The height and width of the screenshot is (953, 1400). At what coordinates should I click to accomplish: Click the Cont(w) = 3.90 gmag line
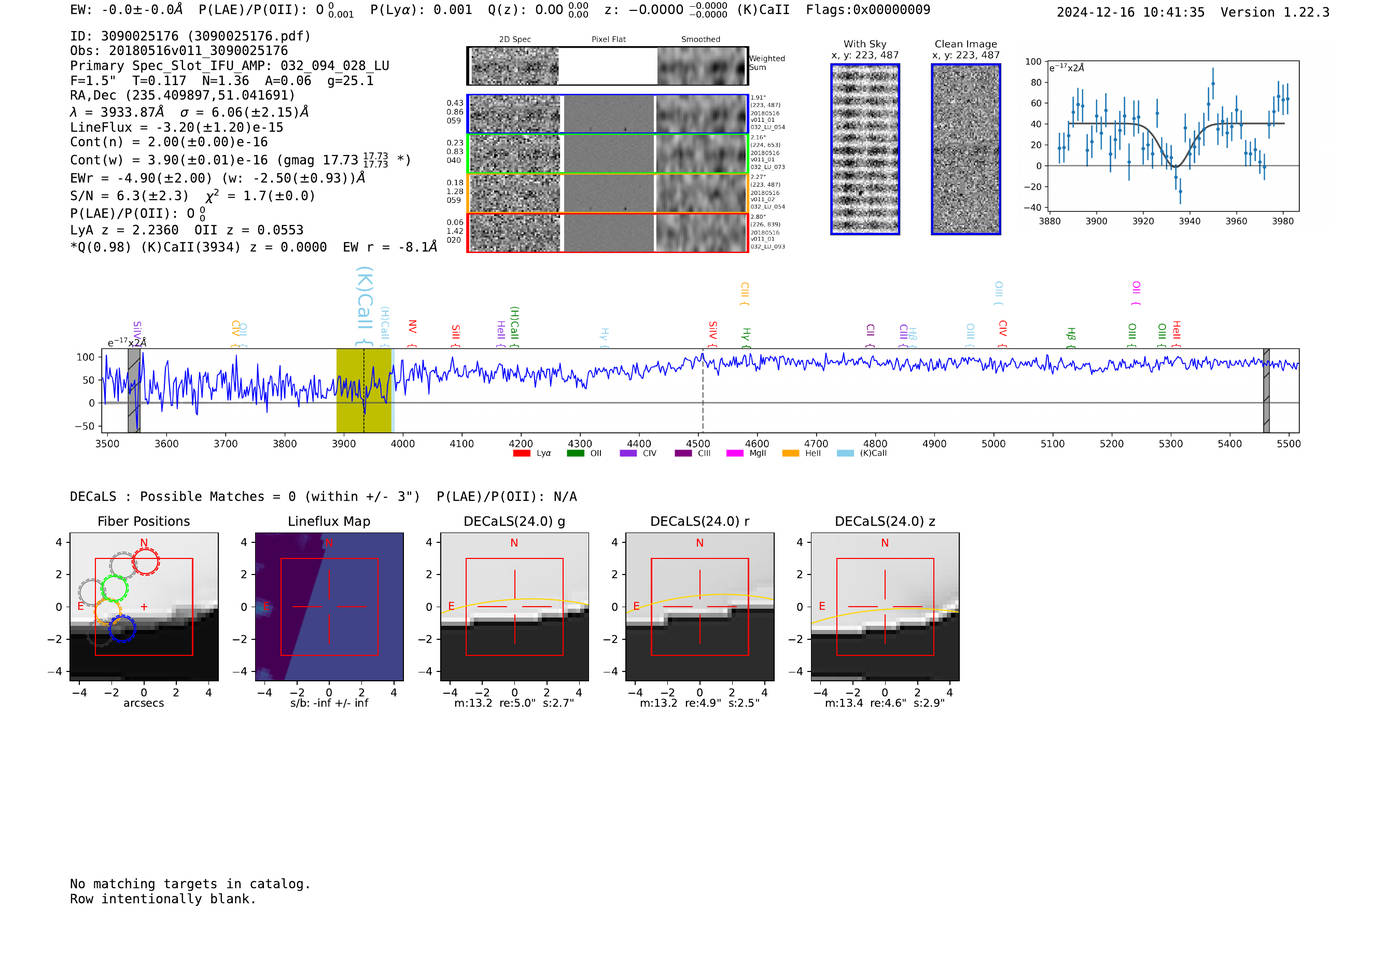click(x=241, y=159)
